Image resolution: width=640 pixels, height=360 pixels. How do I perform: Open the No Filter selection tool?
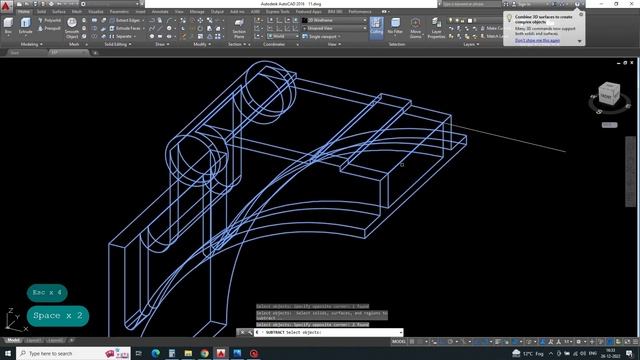pos(395,27)
